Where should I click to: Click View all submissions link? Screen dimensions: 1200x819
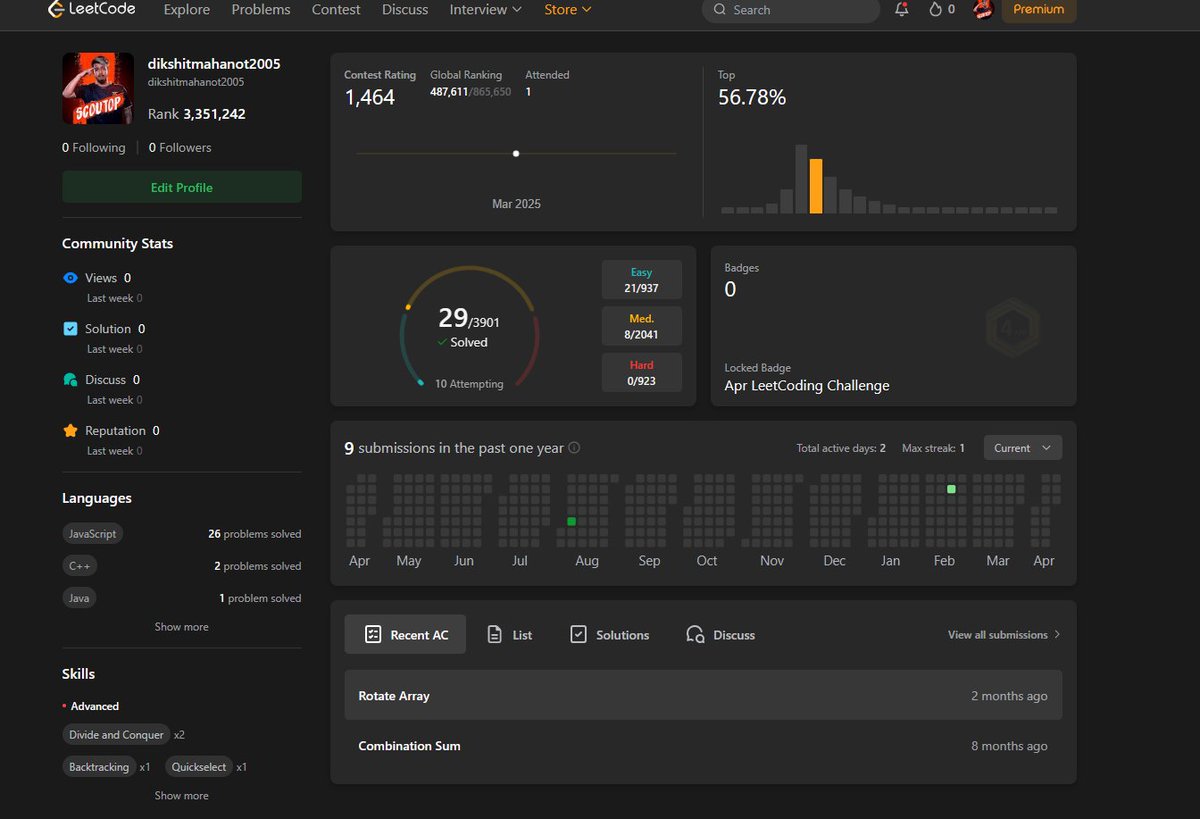(x=1004, y=635)
